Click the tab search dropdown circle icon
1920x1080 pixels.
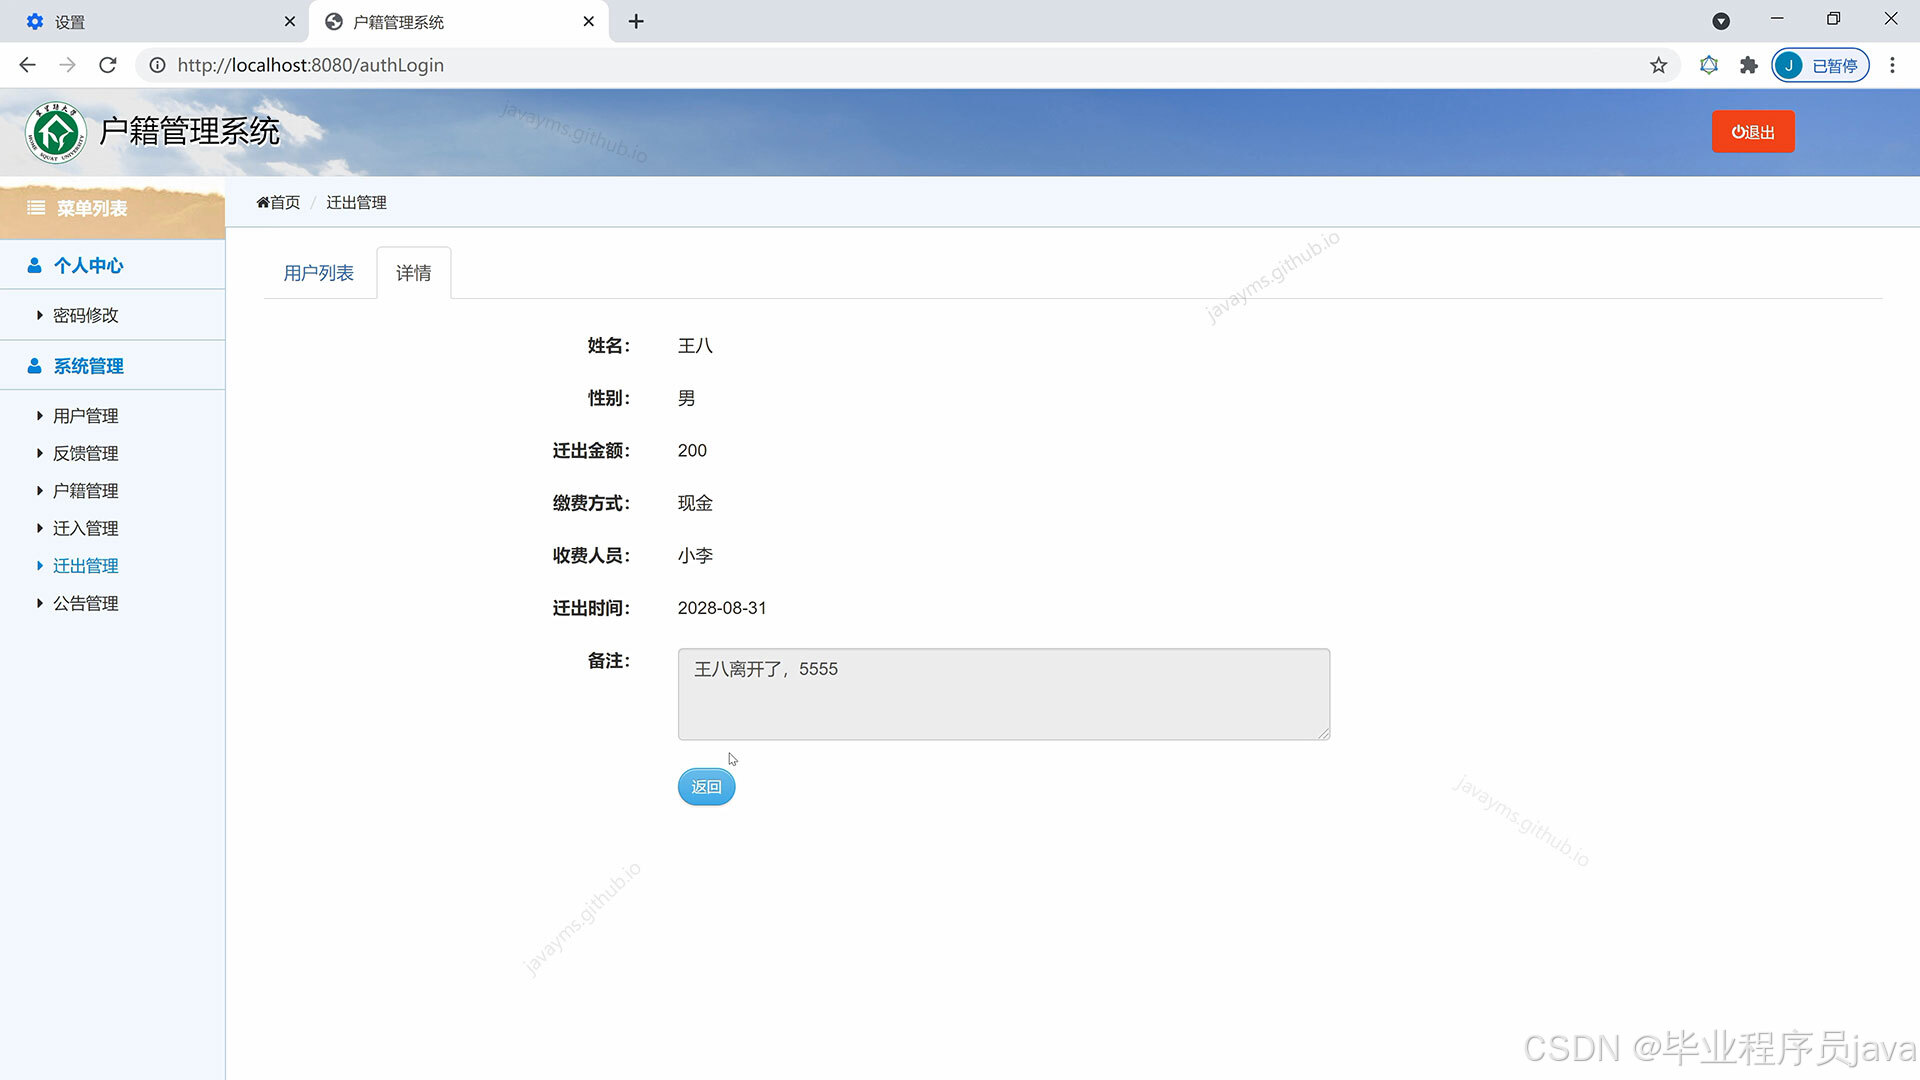[1721, 21]
